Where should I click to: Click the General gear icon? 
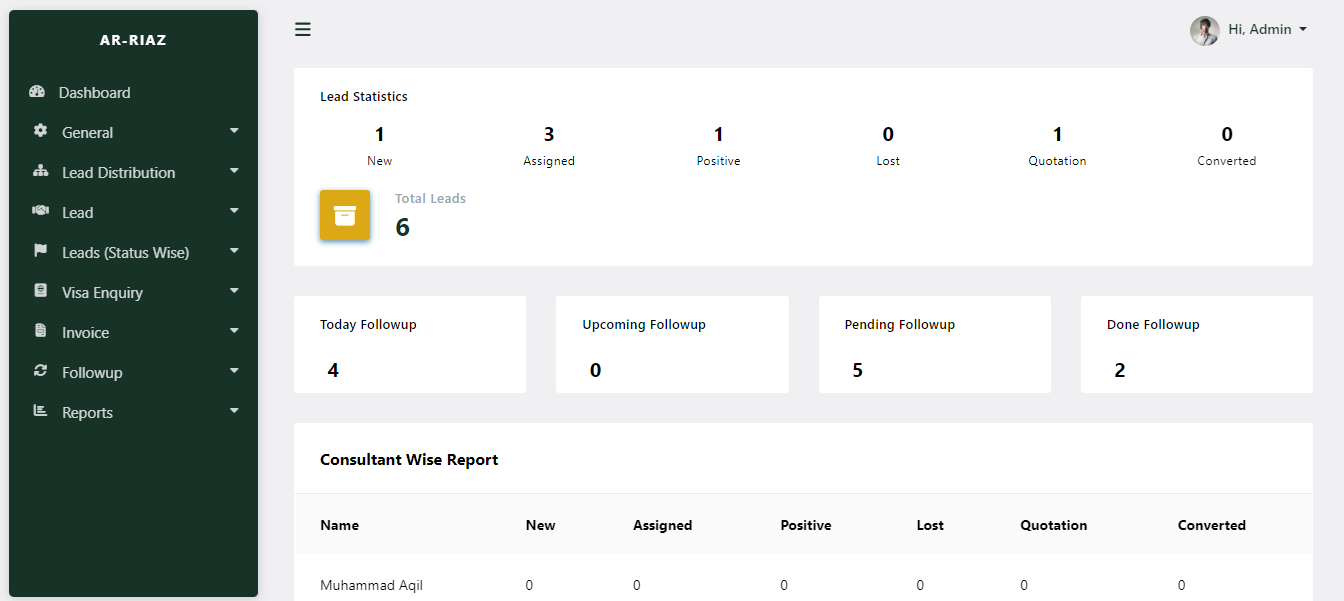[41, 131]
